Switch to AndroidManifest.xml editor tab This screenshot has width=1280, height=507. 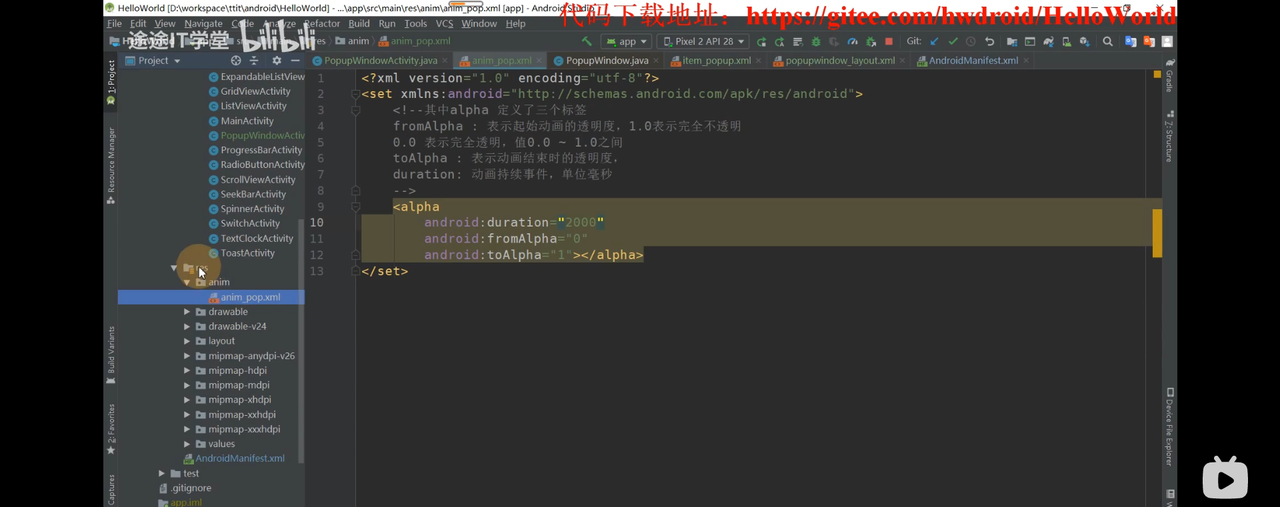(x=973, y=60)
